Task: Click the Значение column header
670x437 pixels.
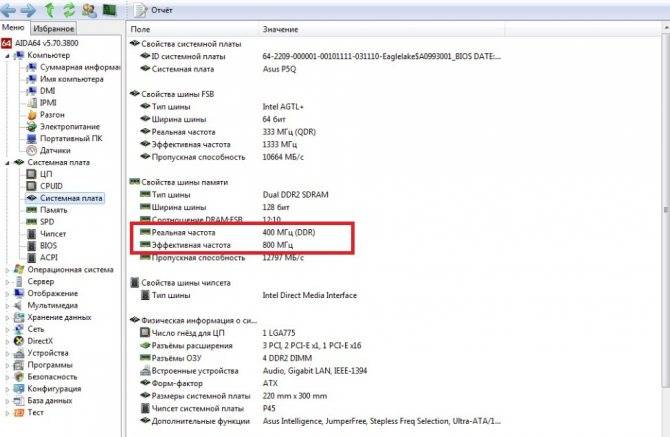Action: [x=280, y=29]
